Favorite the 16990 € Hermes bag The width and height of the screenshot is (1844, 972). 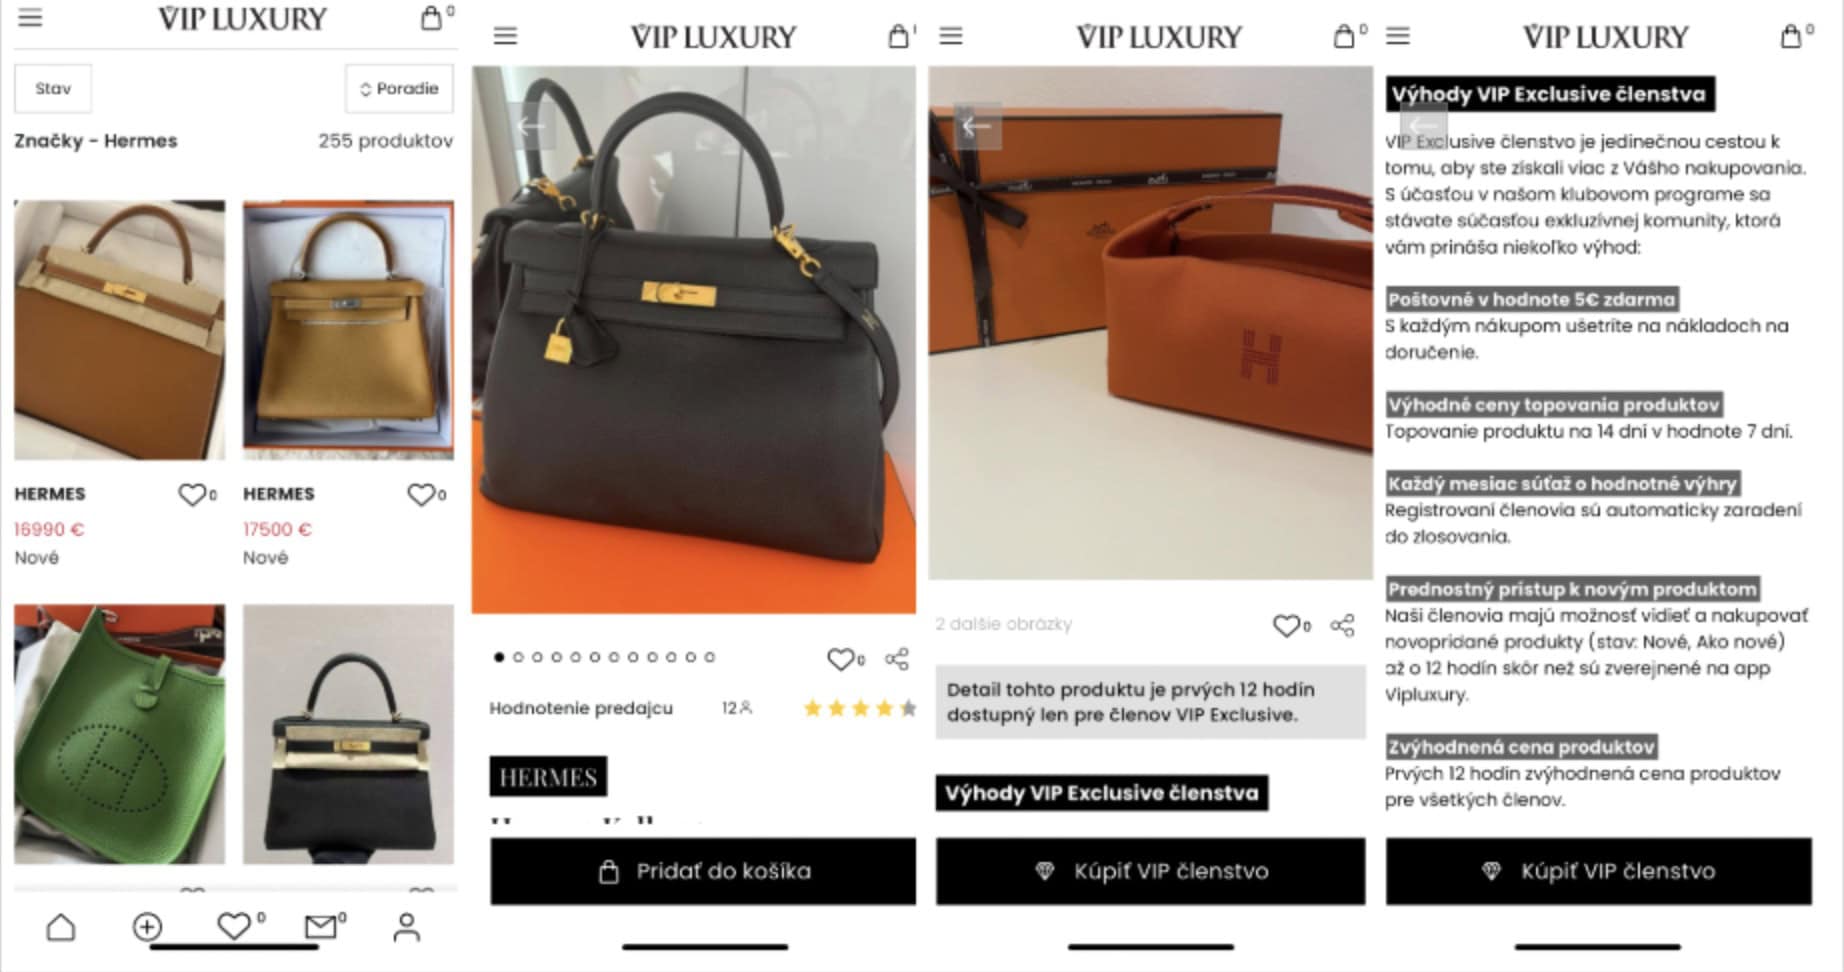pos(191,494)
